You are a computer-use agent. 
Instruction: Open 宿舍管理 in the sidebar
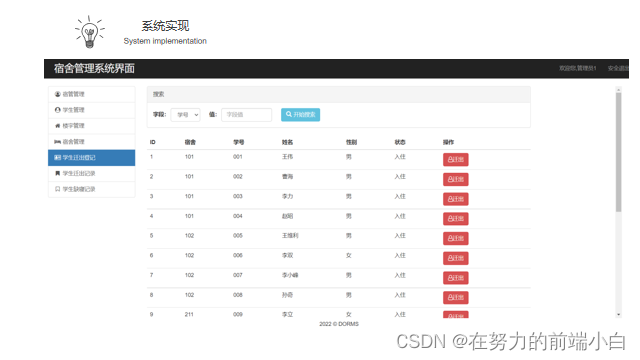pos(91,142)
